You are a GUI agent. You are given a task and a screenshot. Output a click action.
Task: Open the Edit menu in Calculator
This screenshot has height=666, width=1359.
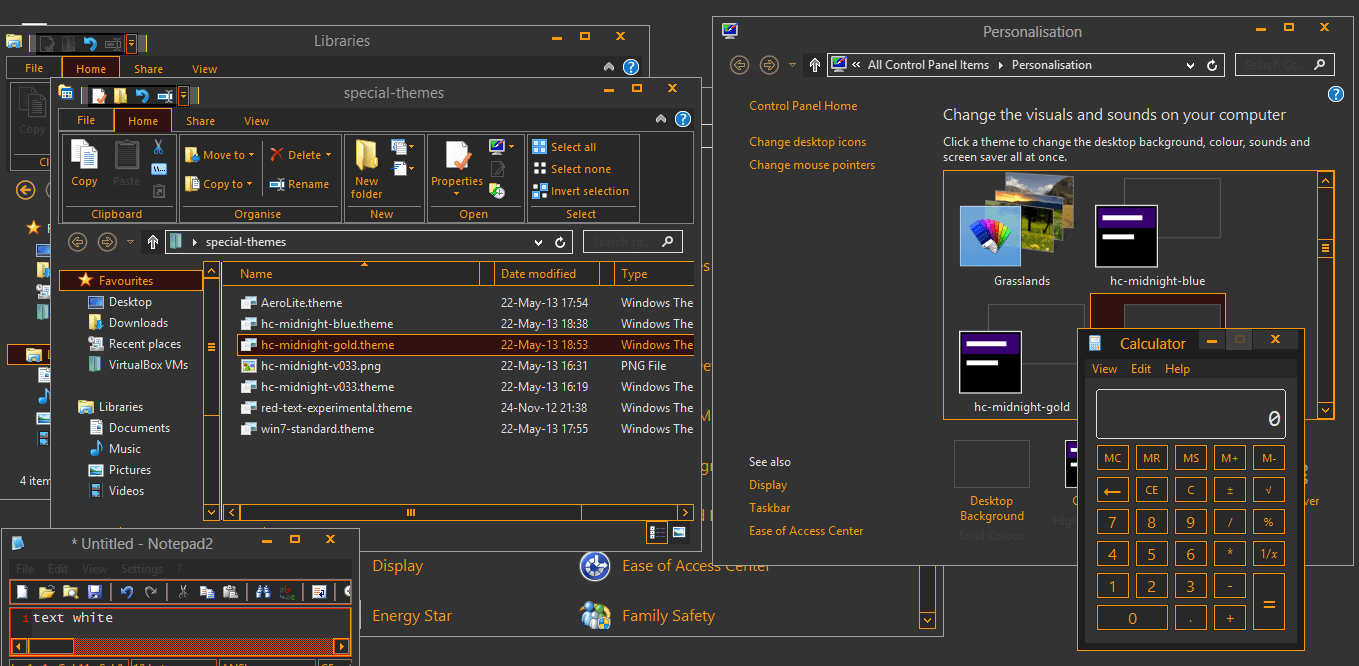point(1141,369)
